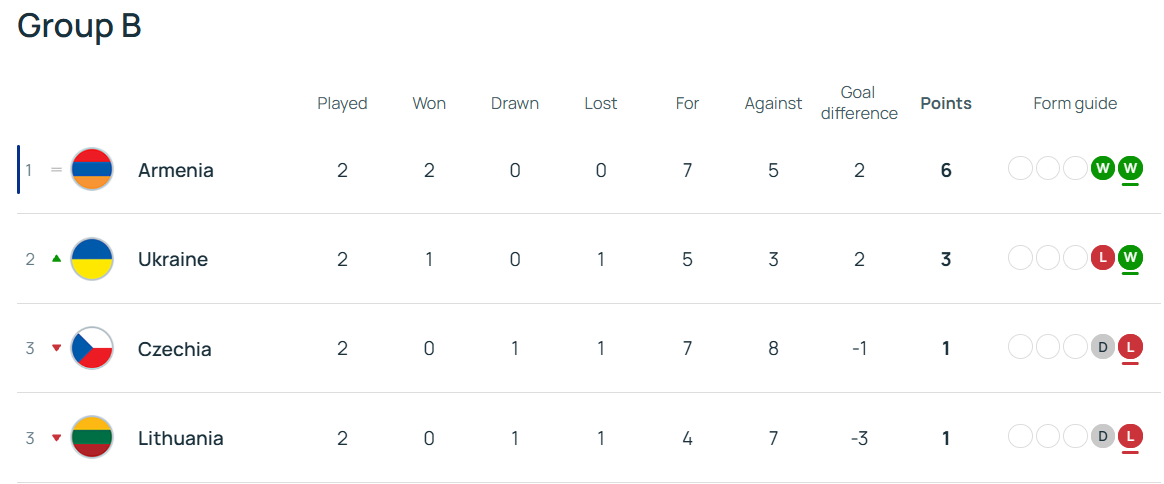Click the Armenia flag icon
The height and width of the screenshot is (484, 1164).
pos(92,170)
